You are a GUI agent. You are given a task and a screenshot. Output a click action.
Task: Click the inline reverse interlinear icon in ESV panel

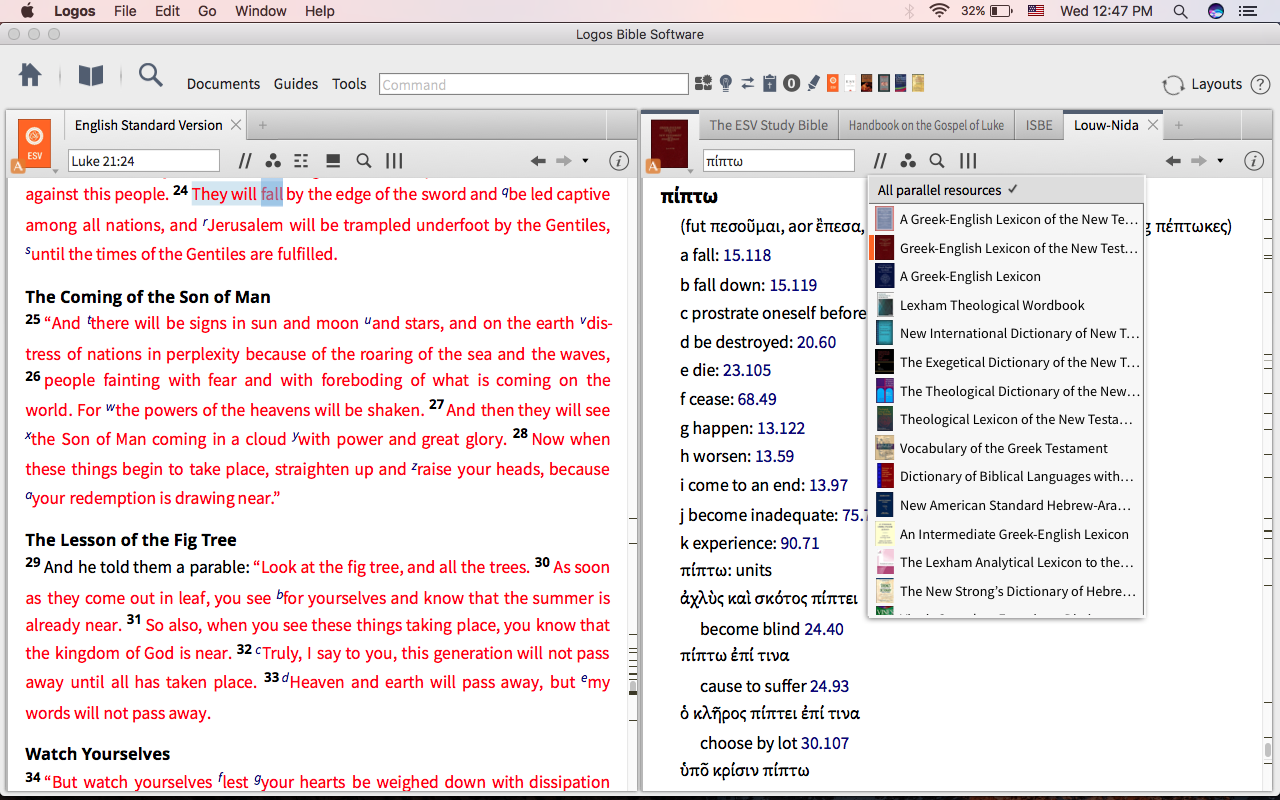[x=333, y=161]
